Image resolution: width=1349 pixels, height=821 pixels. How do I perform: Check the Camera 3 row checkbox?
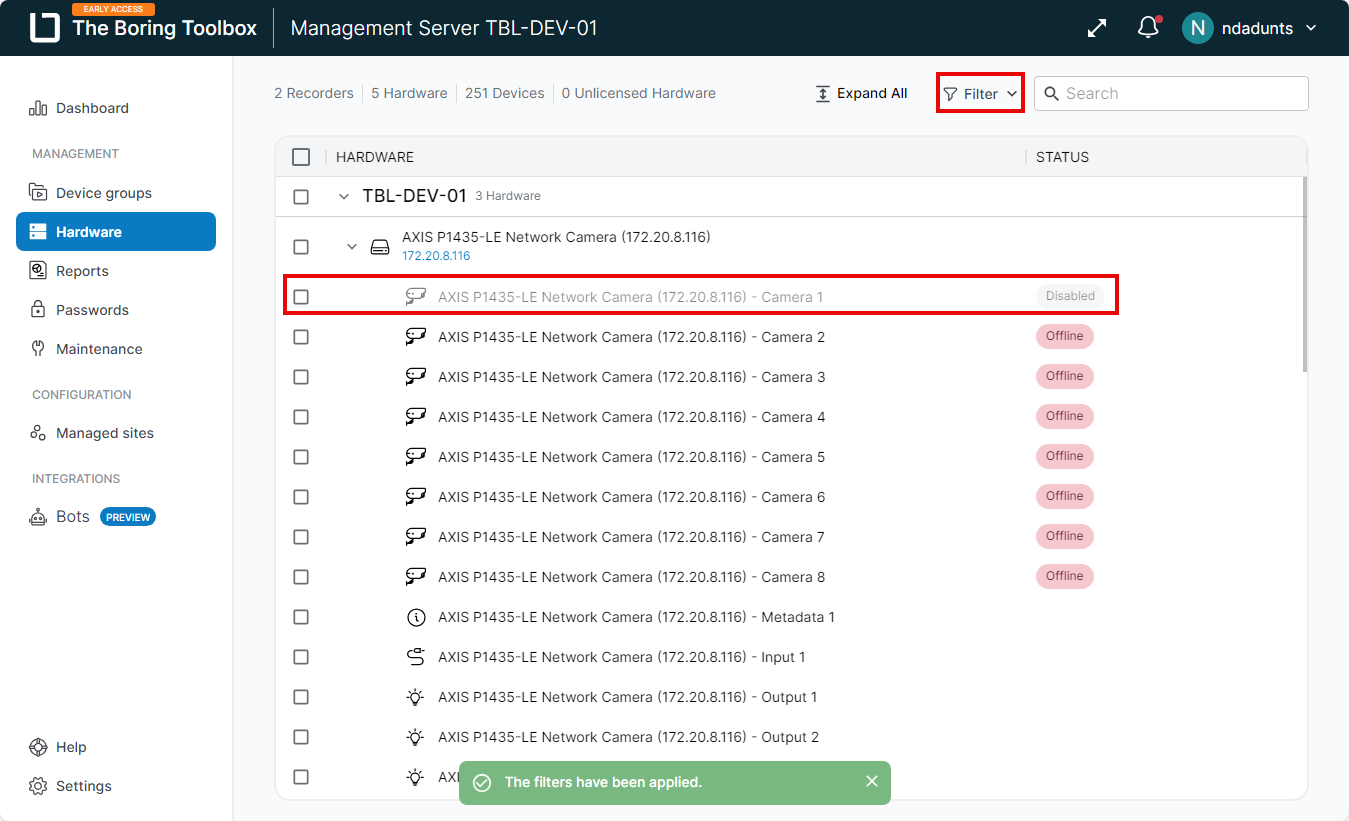point(301,377)
